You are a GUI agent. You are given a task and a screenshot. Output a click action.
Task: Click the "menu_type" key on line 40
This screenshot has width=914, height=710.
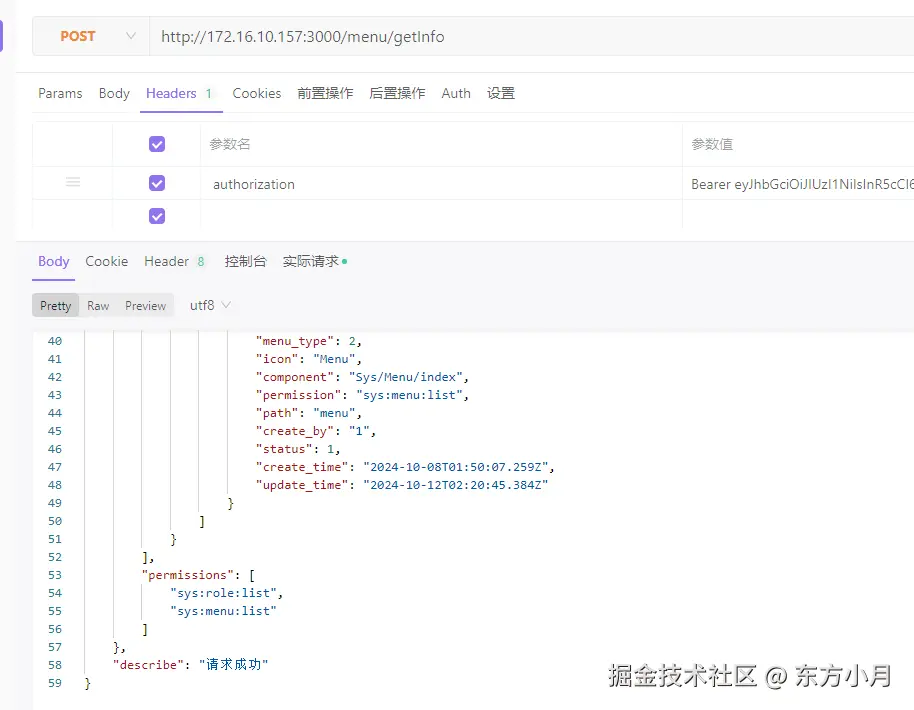[x=294, y=341]
